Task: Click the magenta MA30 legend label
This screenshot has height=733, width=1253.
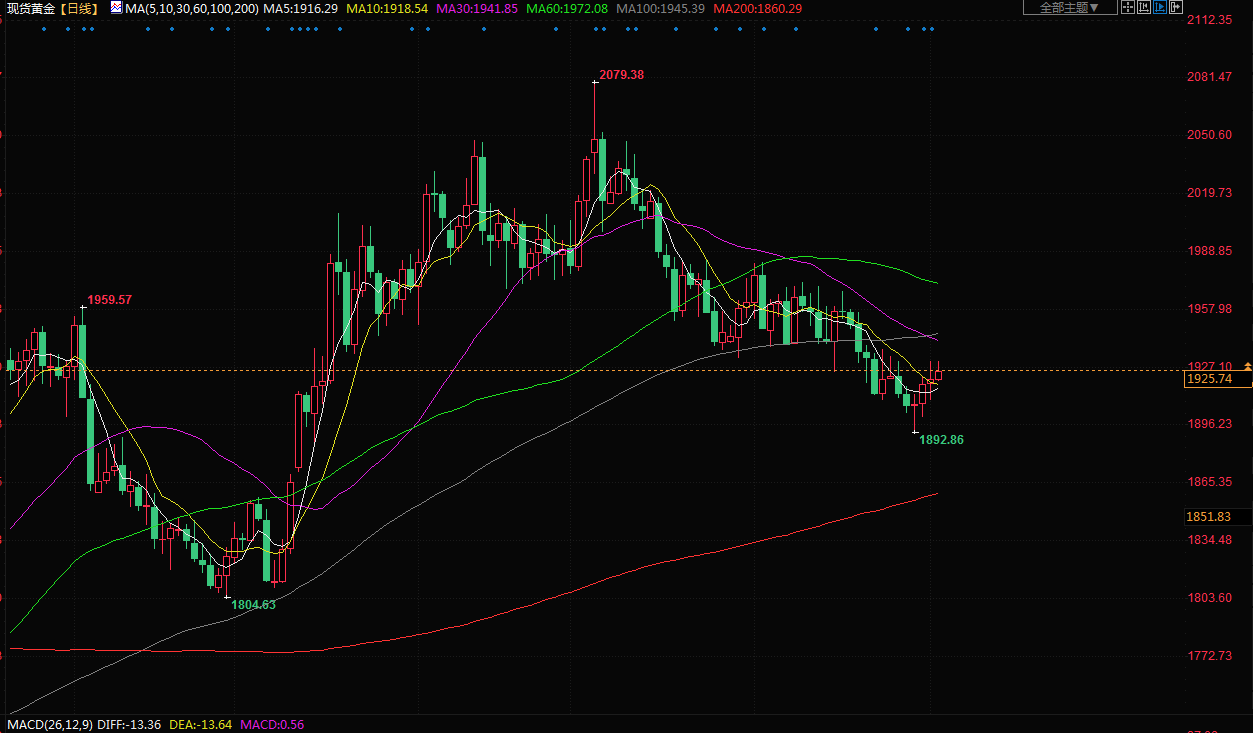Action: [477, 8]
